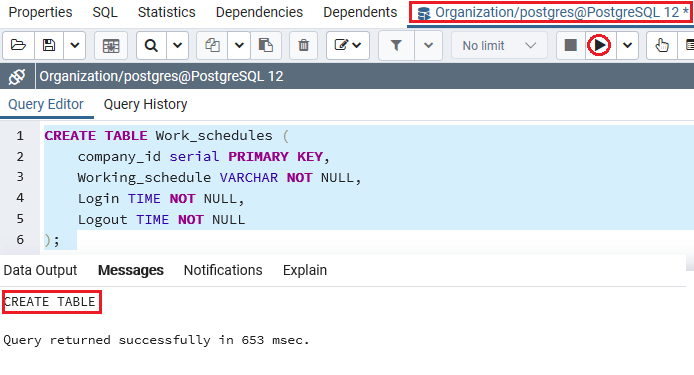Switch to Query Editor tab
Viewport: 694px width, 375px height.
[46, 104]
